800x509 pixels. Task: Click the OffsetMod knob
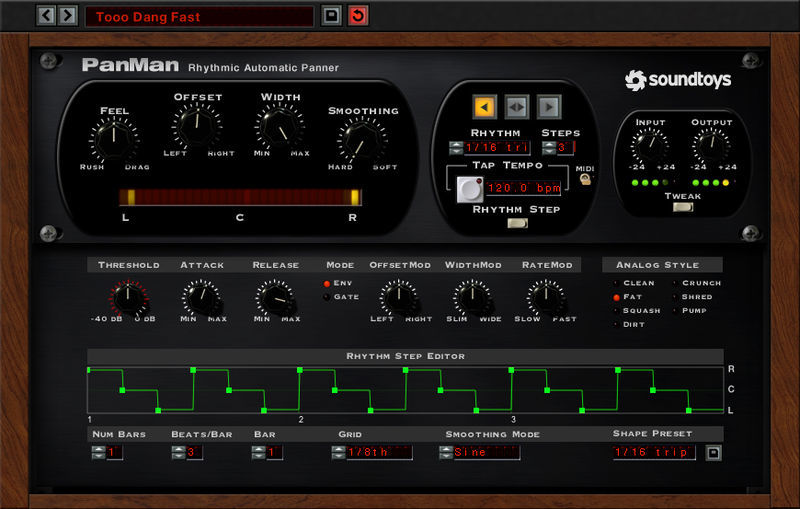click(399, 298)
